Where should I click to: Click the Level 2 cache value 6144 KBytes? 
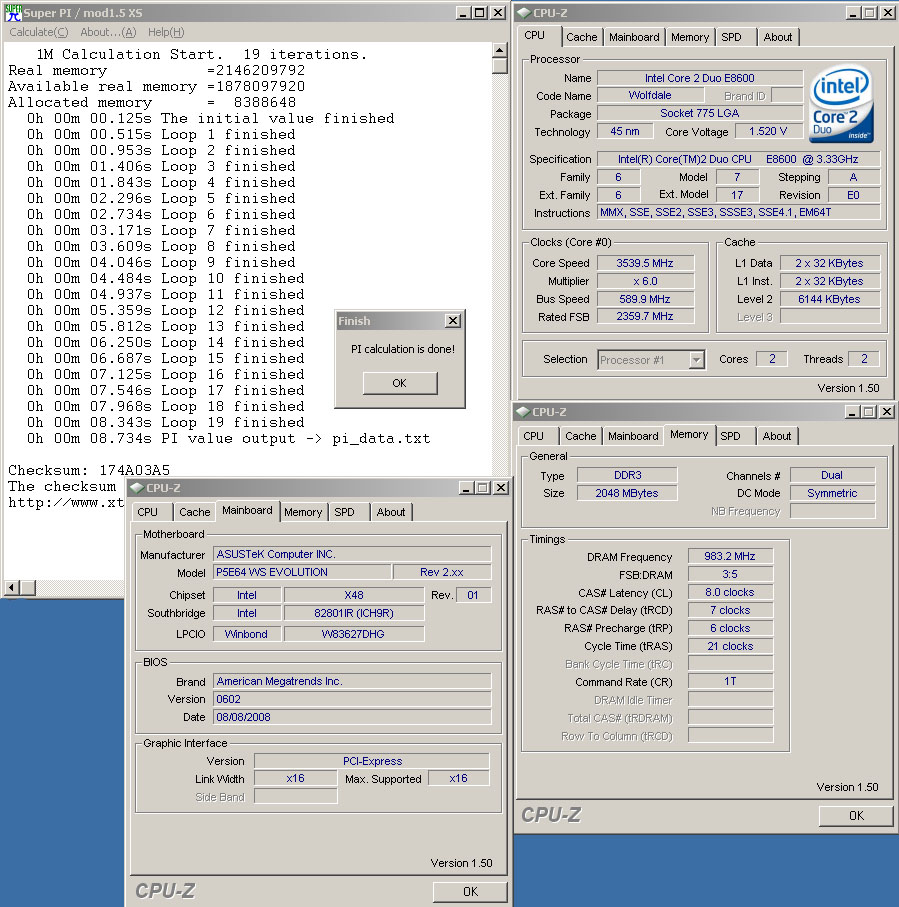pyautogui.click(x=830, y=299)
